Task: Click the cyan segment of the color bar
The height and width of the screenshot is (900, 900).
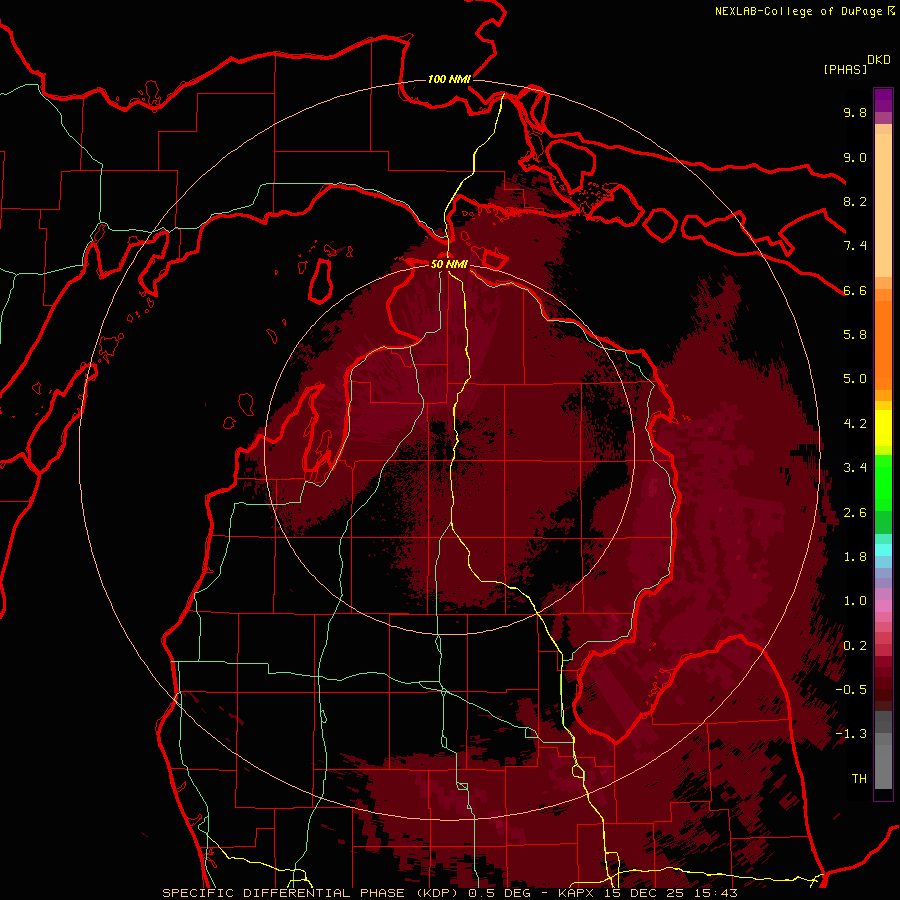Action: tap(883, 550)
